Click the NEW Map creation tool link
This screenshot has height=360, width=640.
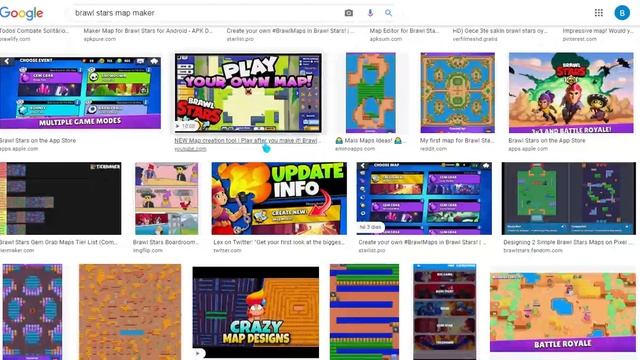click(x=247, y=140)
